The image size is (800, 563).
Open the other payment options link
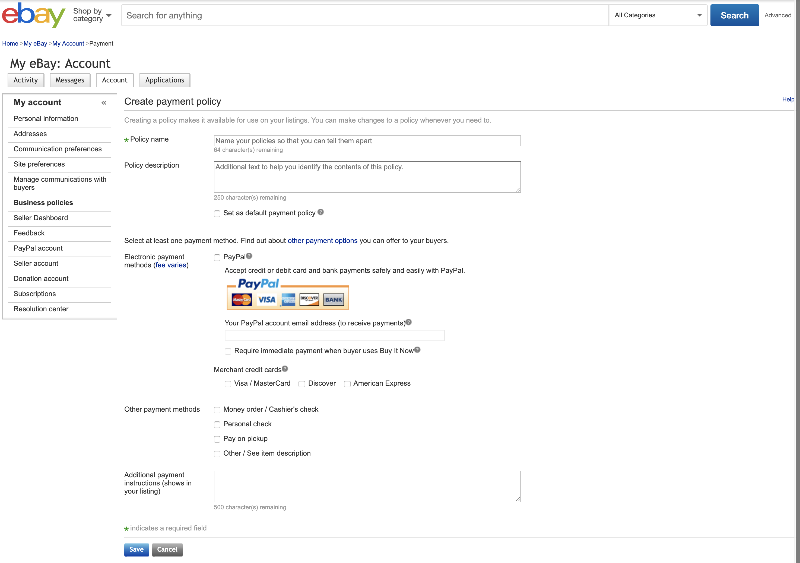point(322,240)
